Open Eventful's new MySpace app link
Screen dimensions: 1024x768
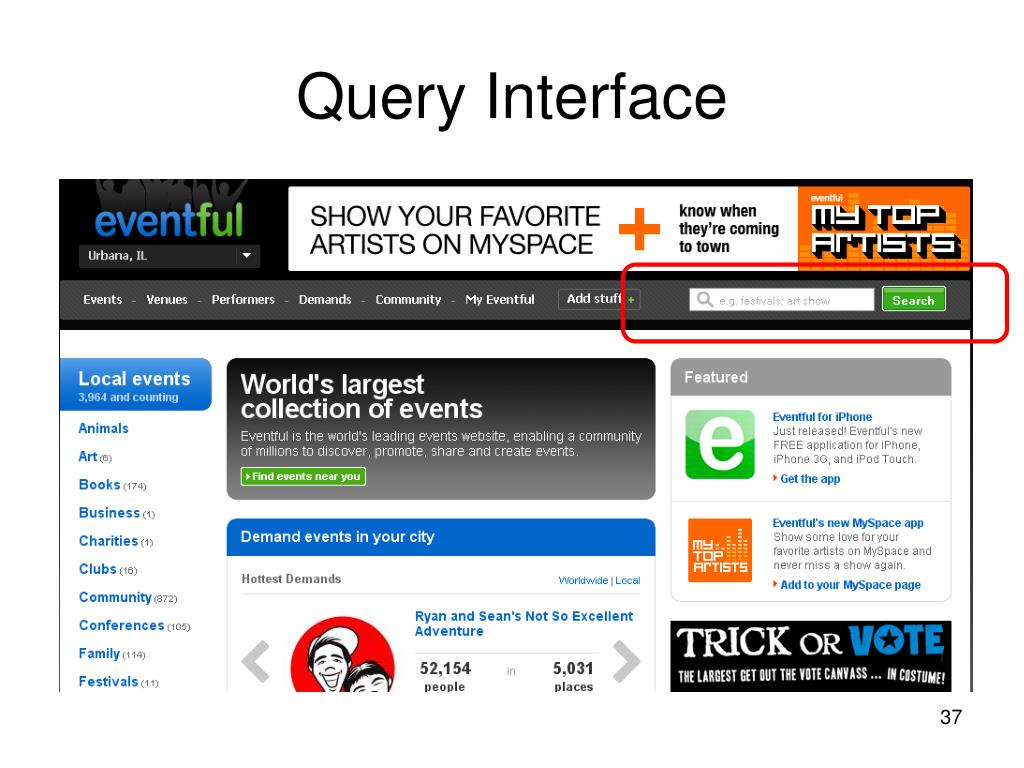point(848,522)
